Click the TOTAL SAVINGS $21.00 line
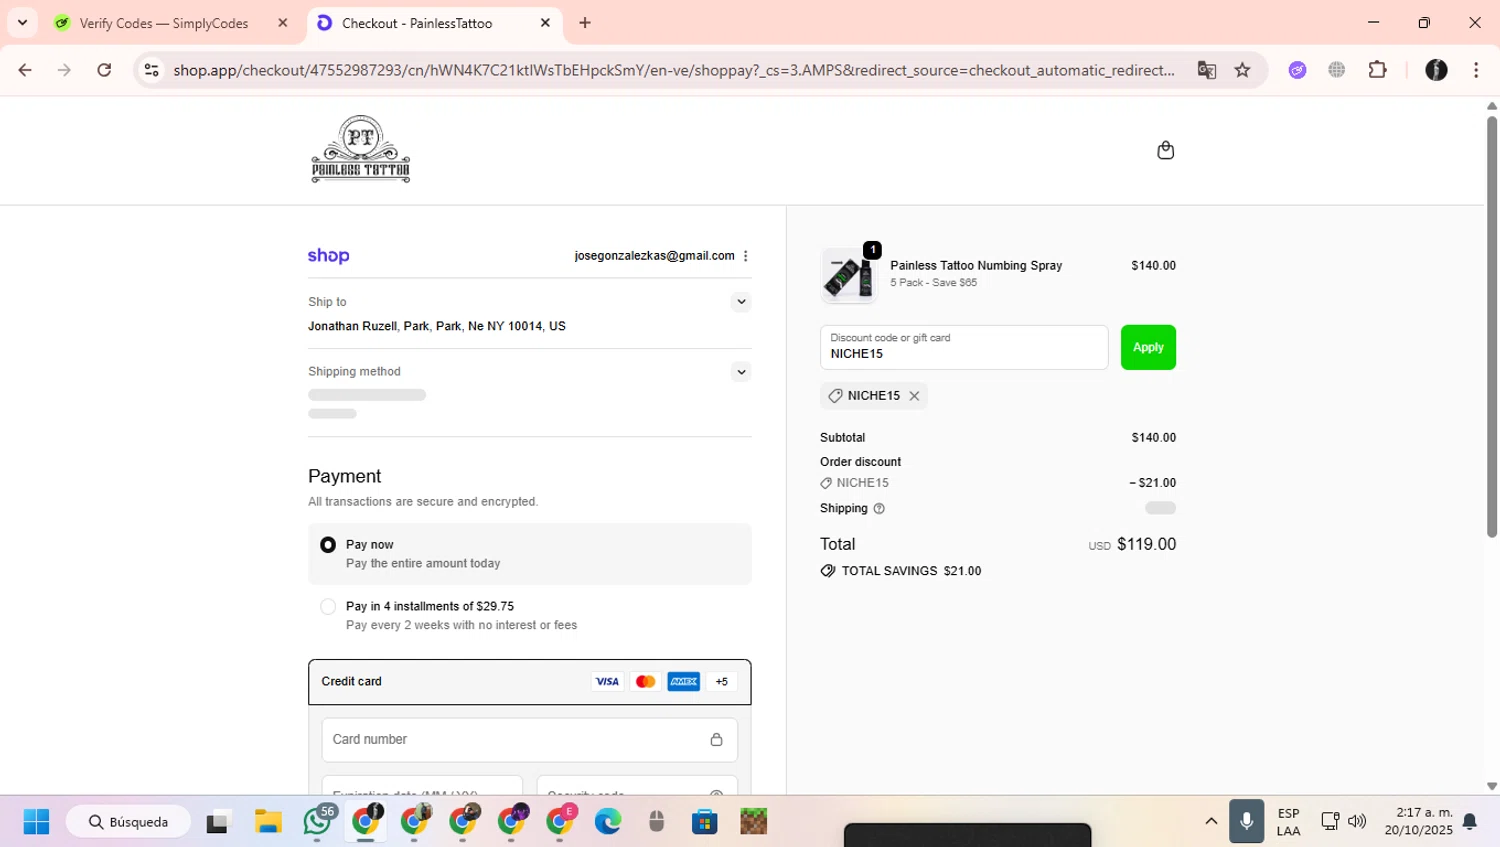The width and height of the screenshot is (1500, 847). (x=901, y=571)
